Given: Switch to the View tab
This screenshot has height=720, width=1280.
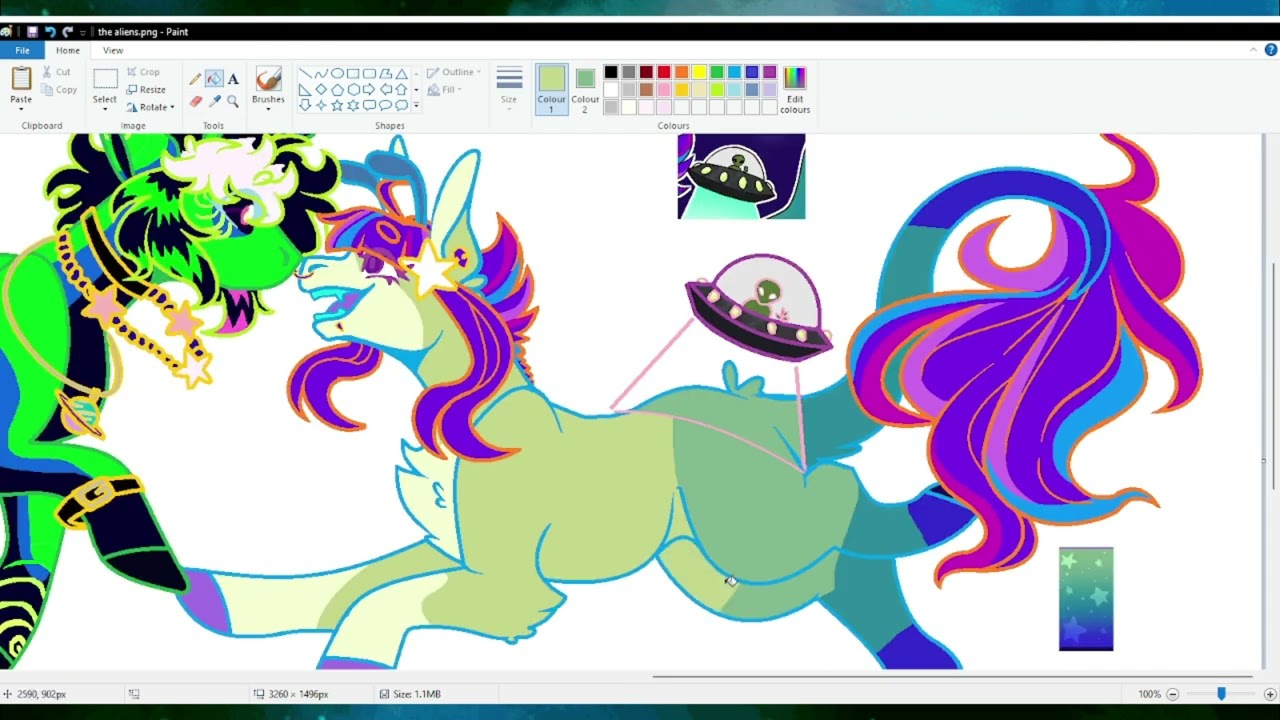Looking at the screenshot, I should pos(113,50).
